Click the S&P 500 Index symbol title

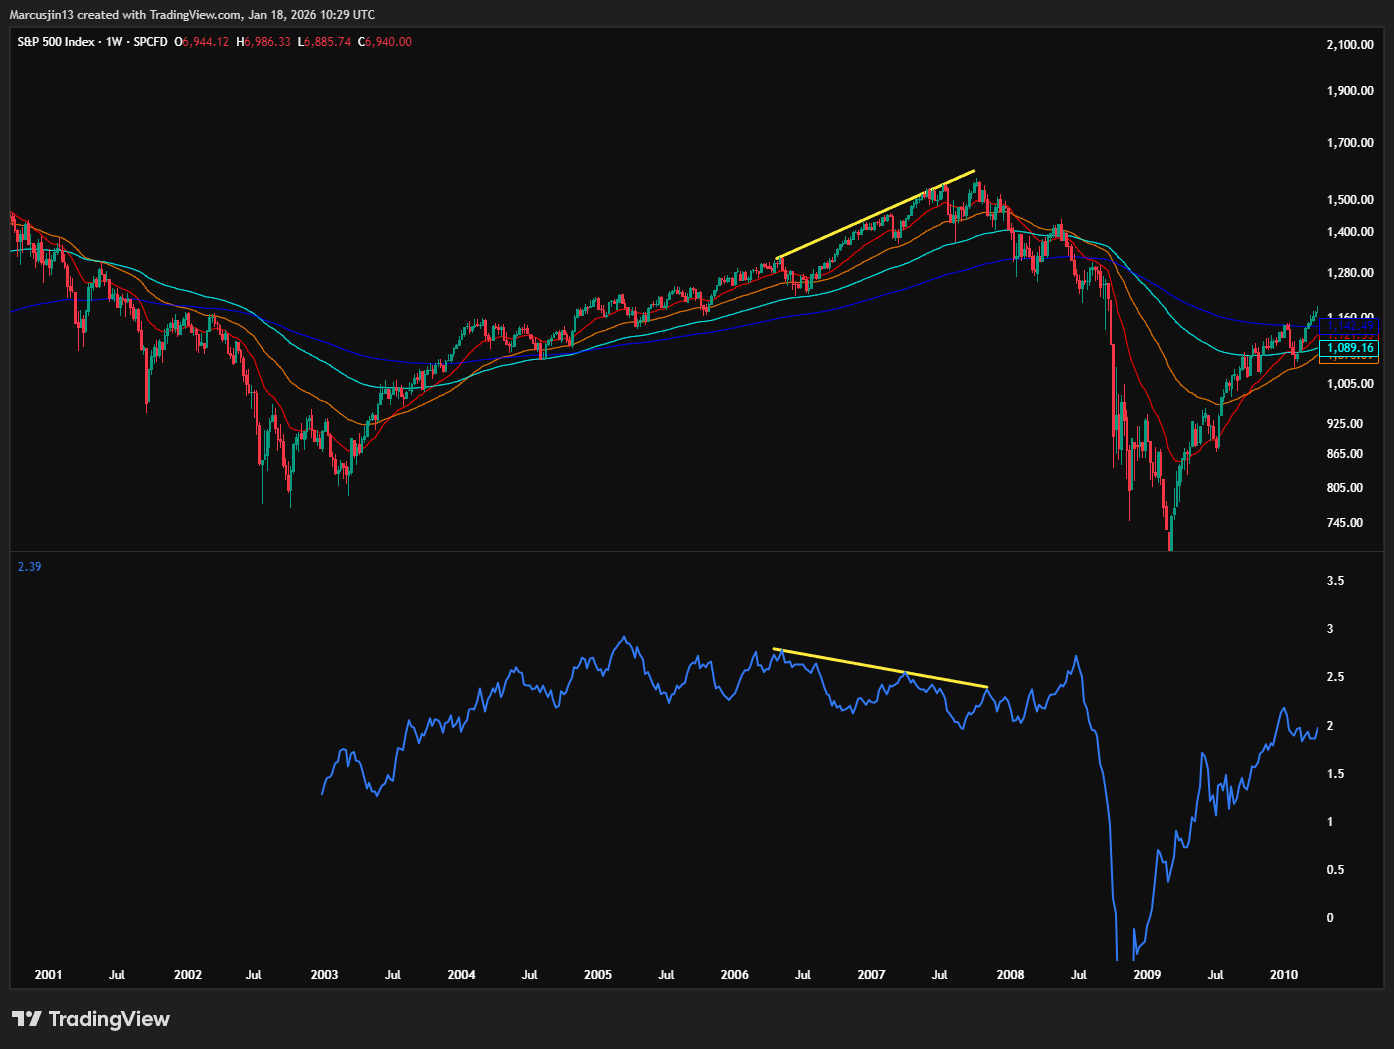(x=57, y=42)
